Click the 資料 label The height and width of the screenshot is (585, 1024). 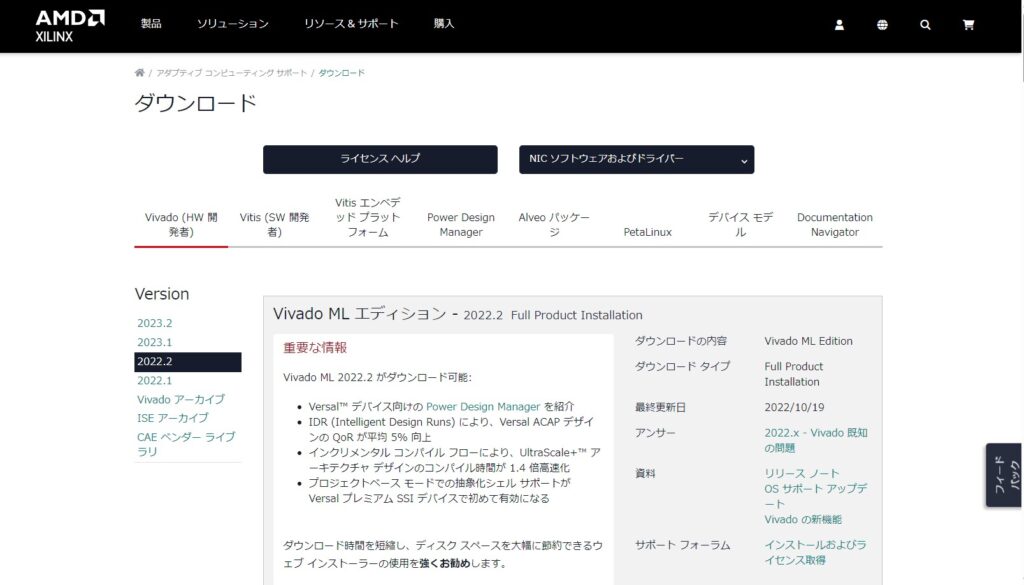[x=645, y=473]
